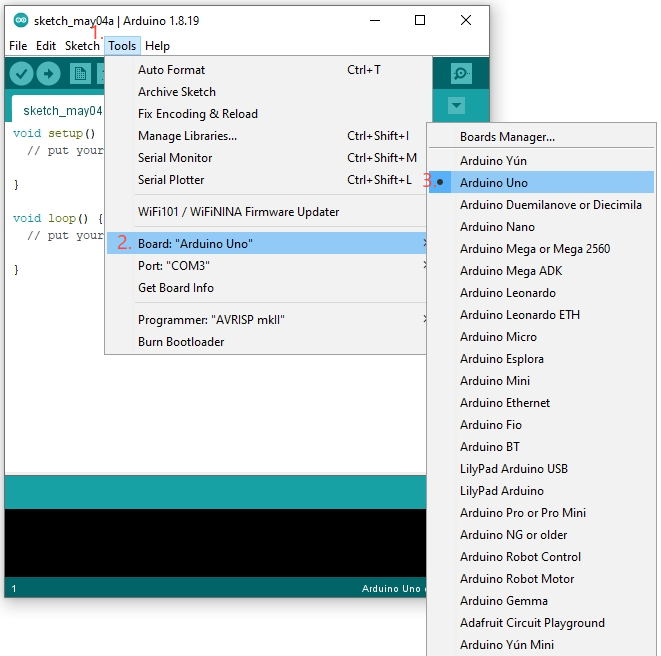This screenshot has height=656, width=661.
Task: Click the New sketch toolbar icon
Action: click(80, 74)
